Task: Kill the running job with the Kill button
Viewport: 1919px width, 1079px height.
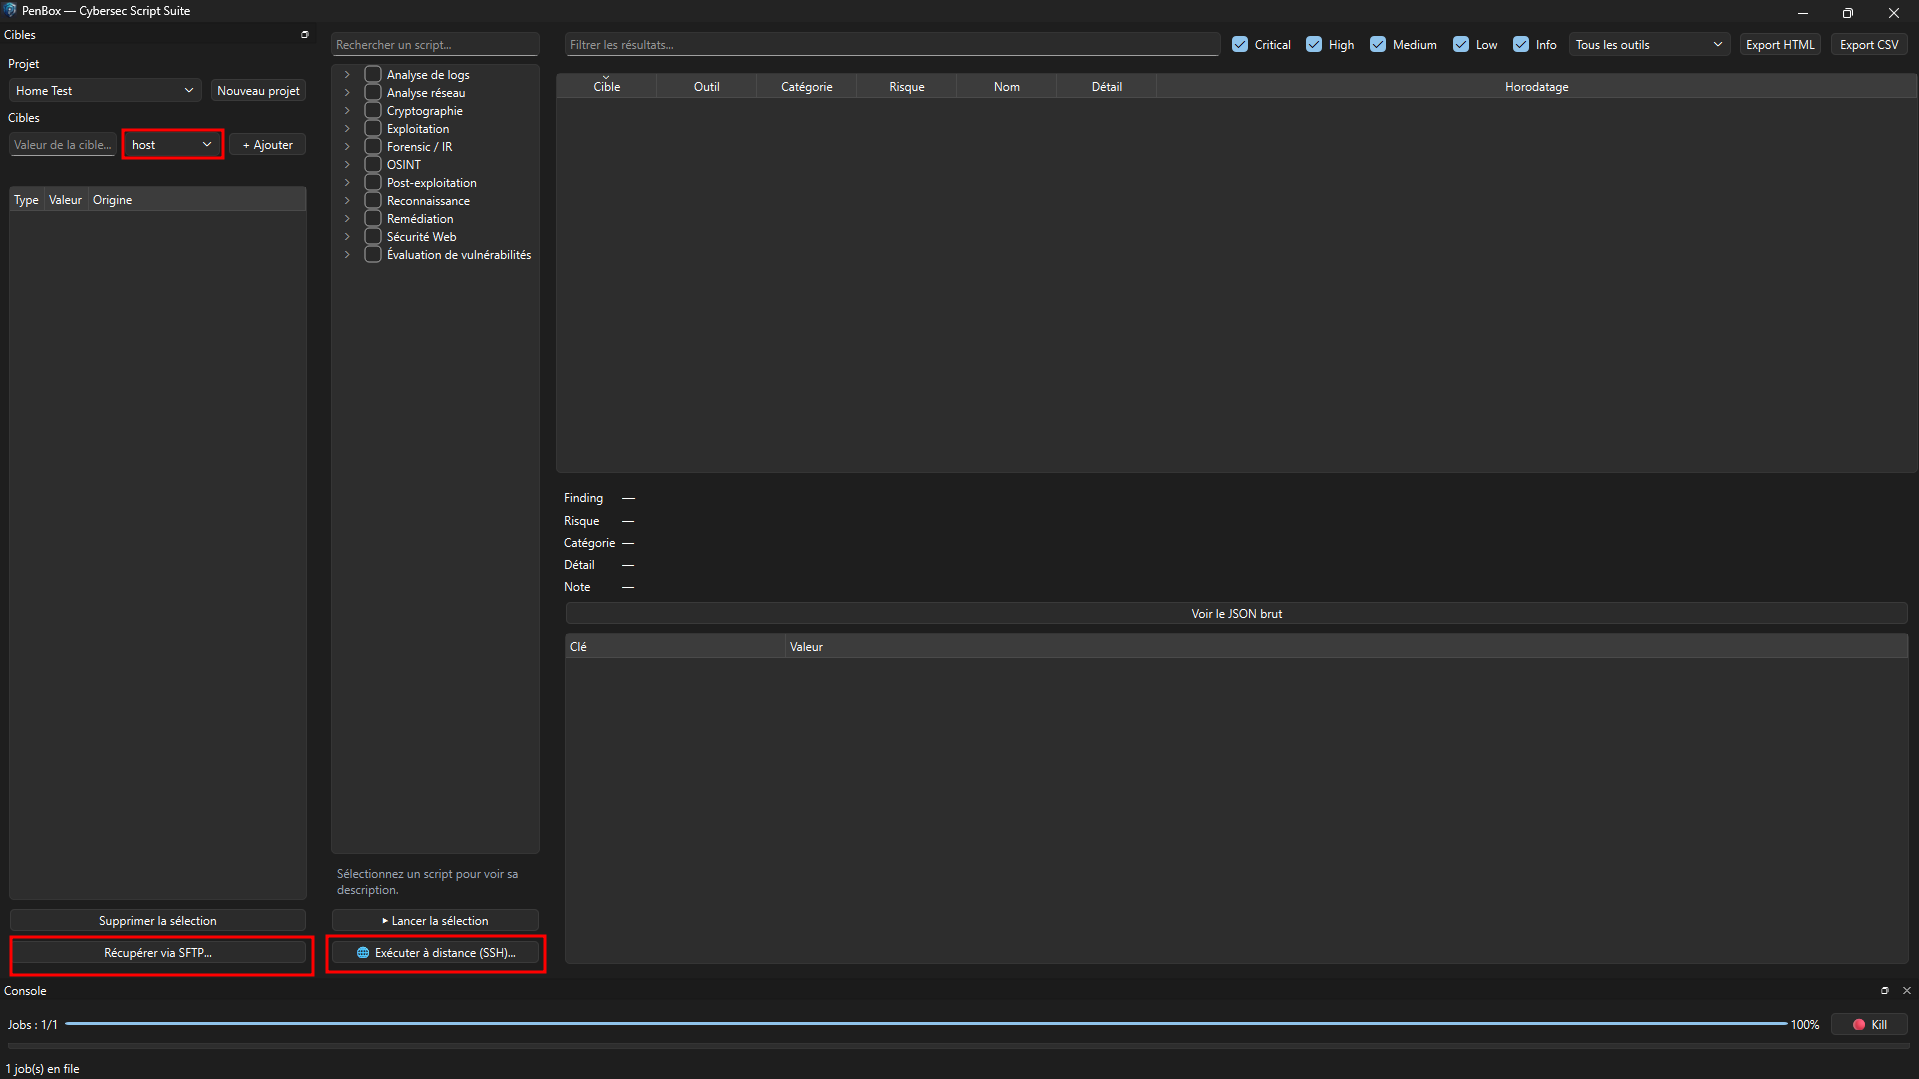Action: tap(1869, 1024)
